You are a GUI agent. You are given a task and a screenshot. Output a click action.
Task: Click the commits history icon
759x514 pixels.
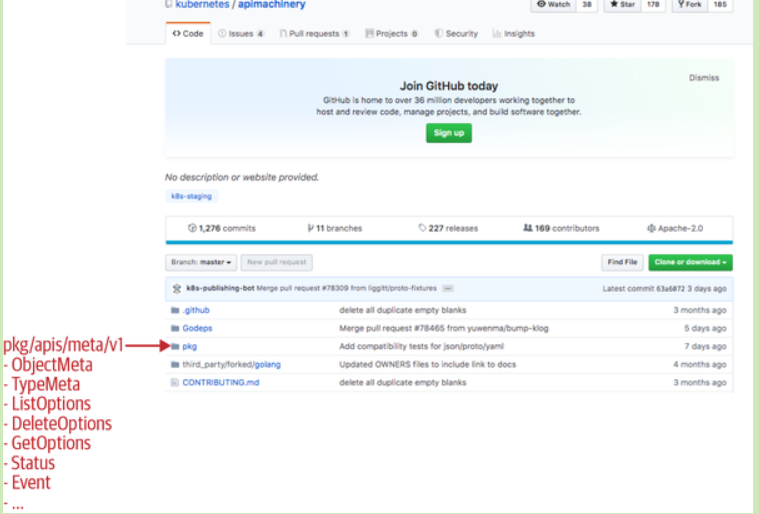tap(192, 228)
